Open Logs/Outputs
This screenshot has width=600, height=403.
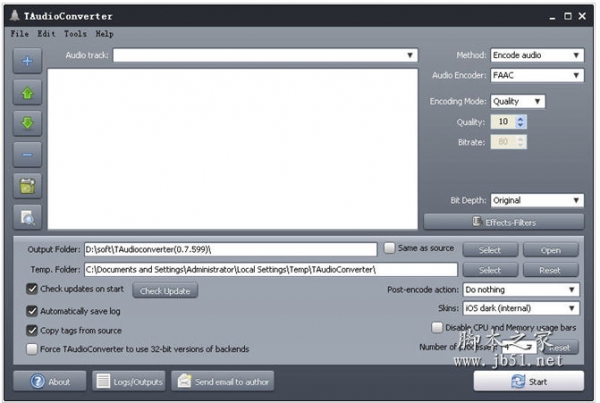pyautogui.click(x=129, y=382)
